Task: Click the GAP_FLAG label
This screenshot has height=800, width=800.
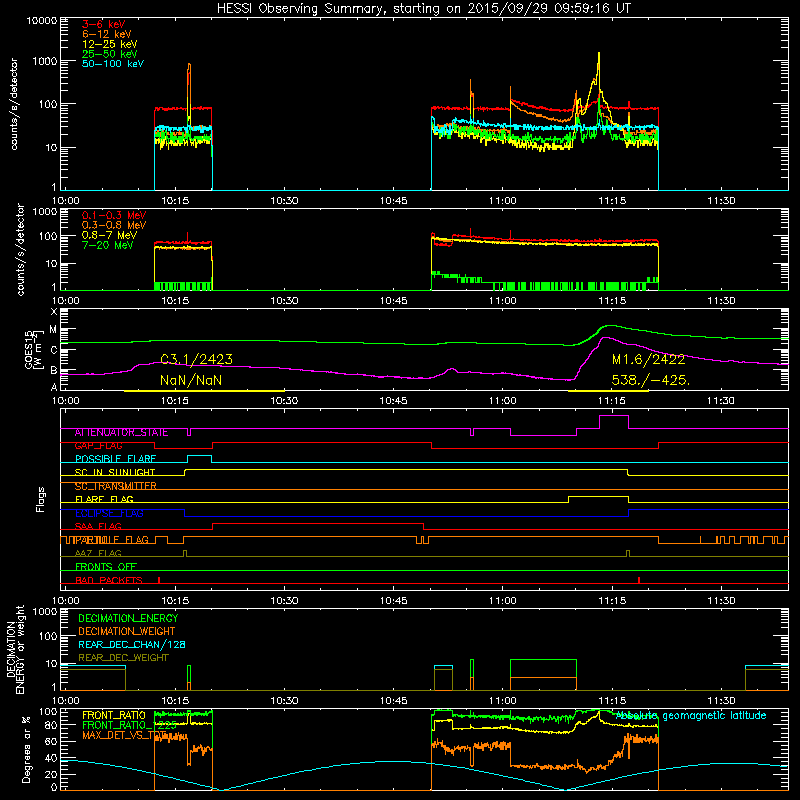Action: pyautogui.click(x=98, y=446)
